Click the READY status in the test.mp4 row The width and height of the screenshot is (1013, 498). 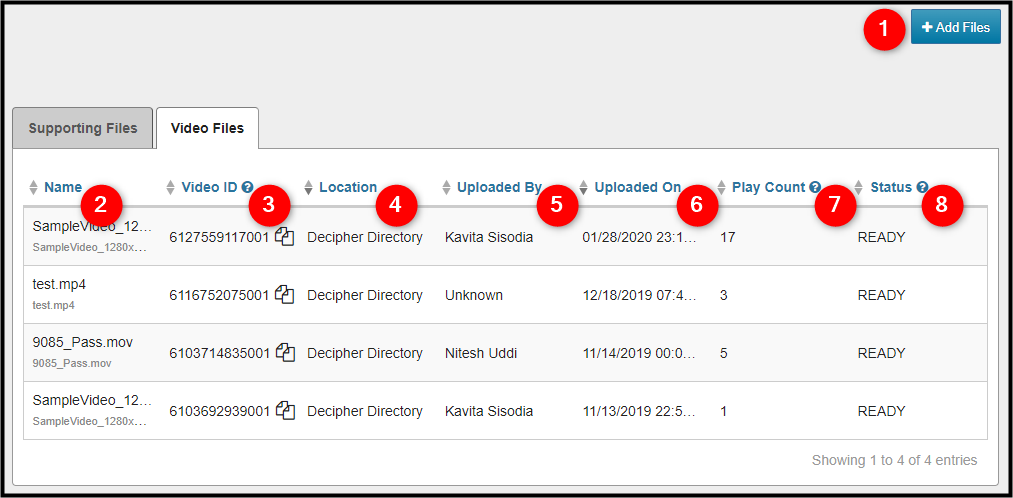tap(881, 295)
